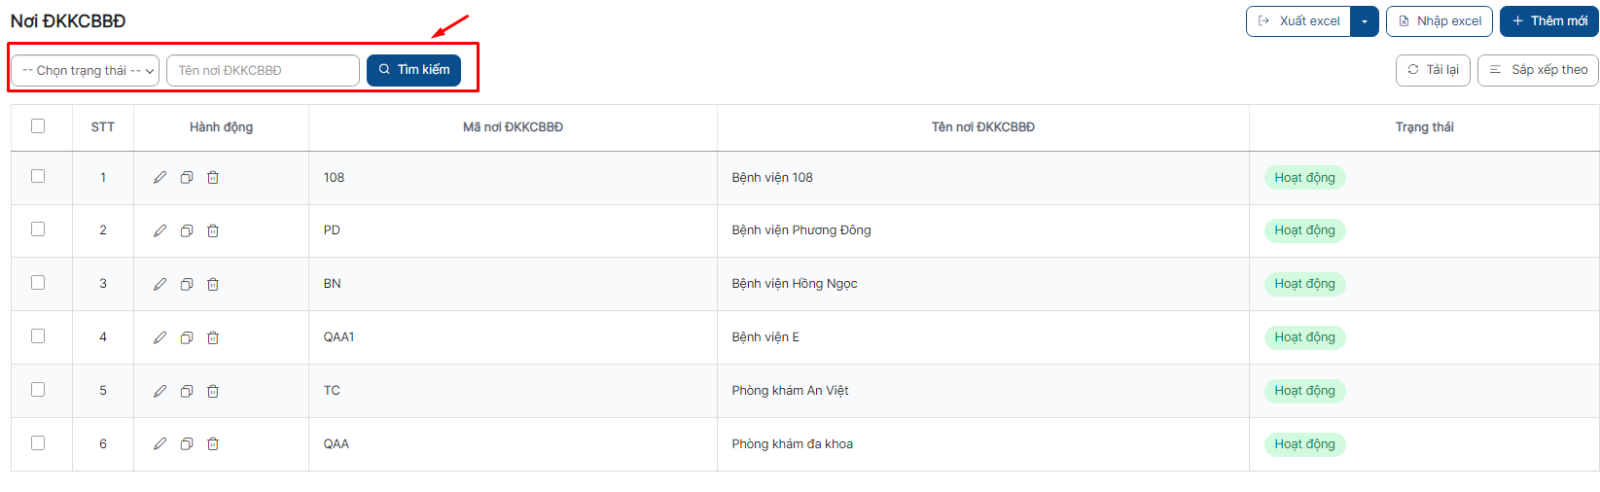Click the Tìm kiếm search button
Viewport: 1600px width, 492px height.
click(x=414, y=70)
